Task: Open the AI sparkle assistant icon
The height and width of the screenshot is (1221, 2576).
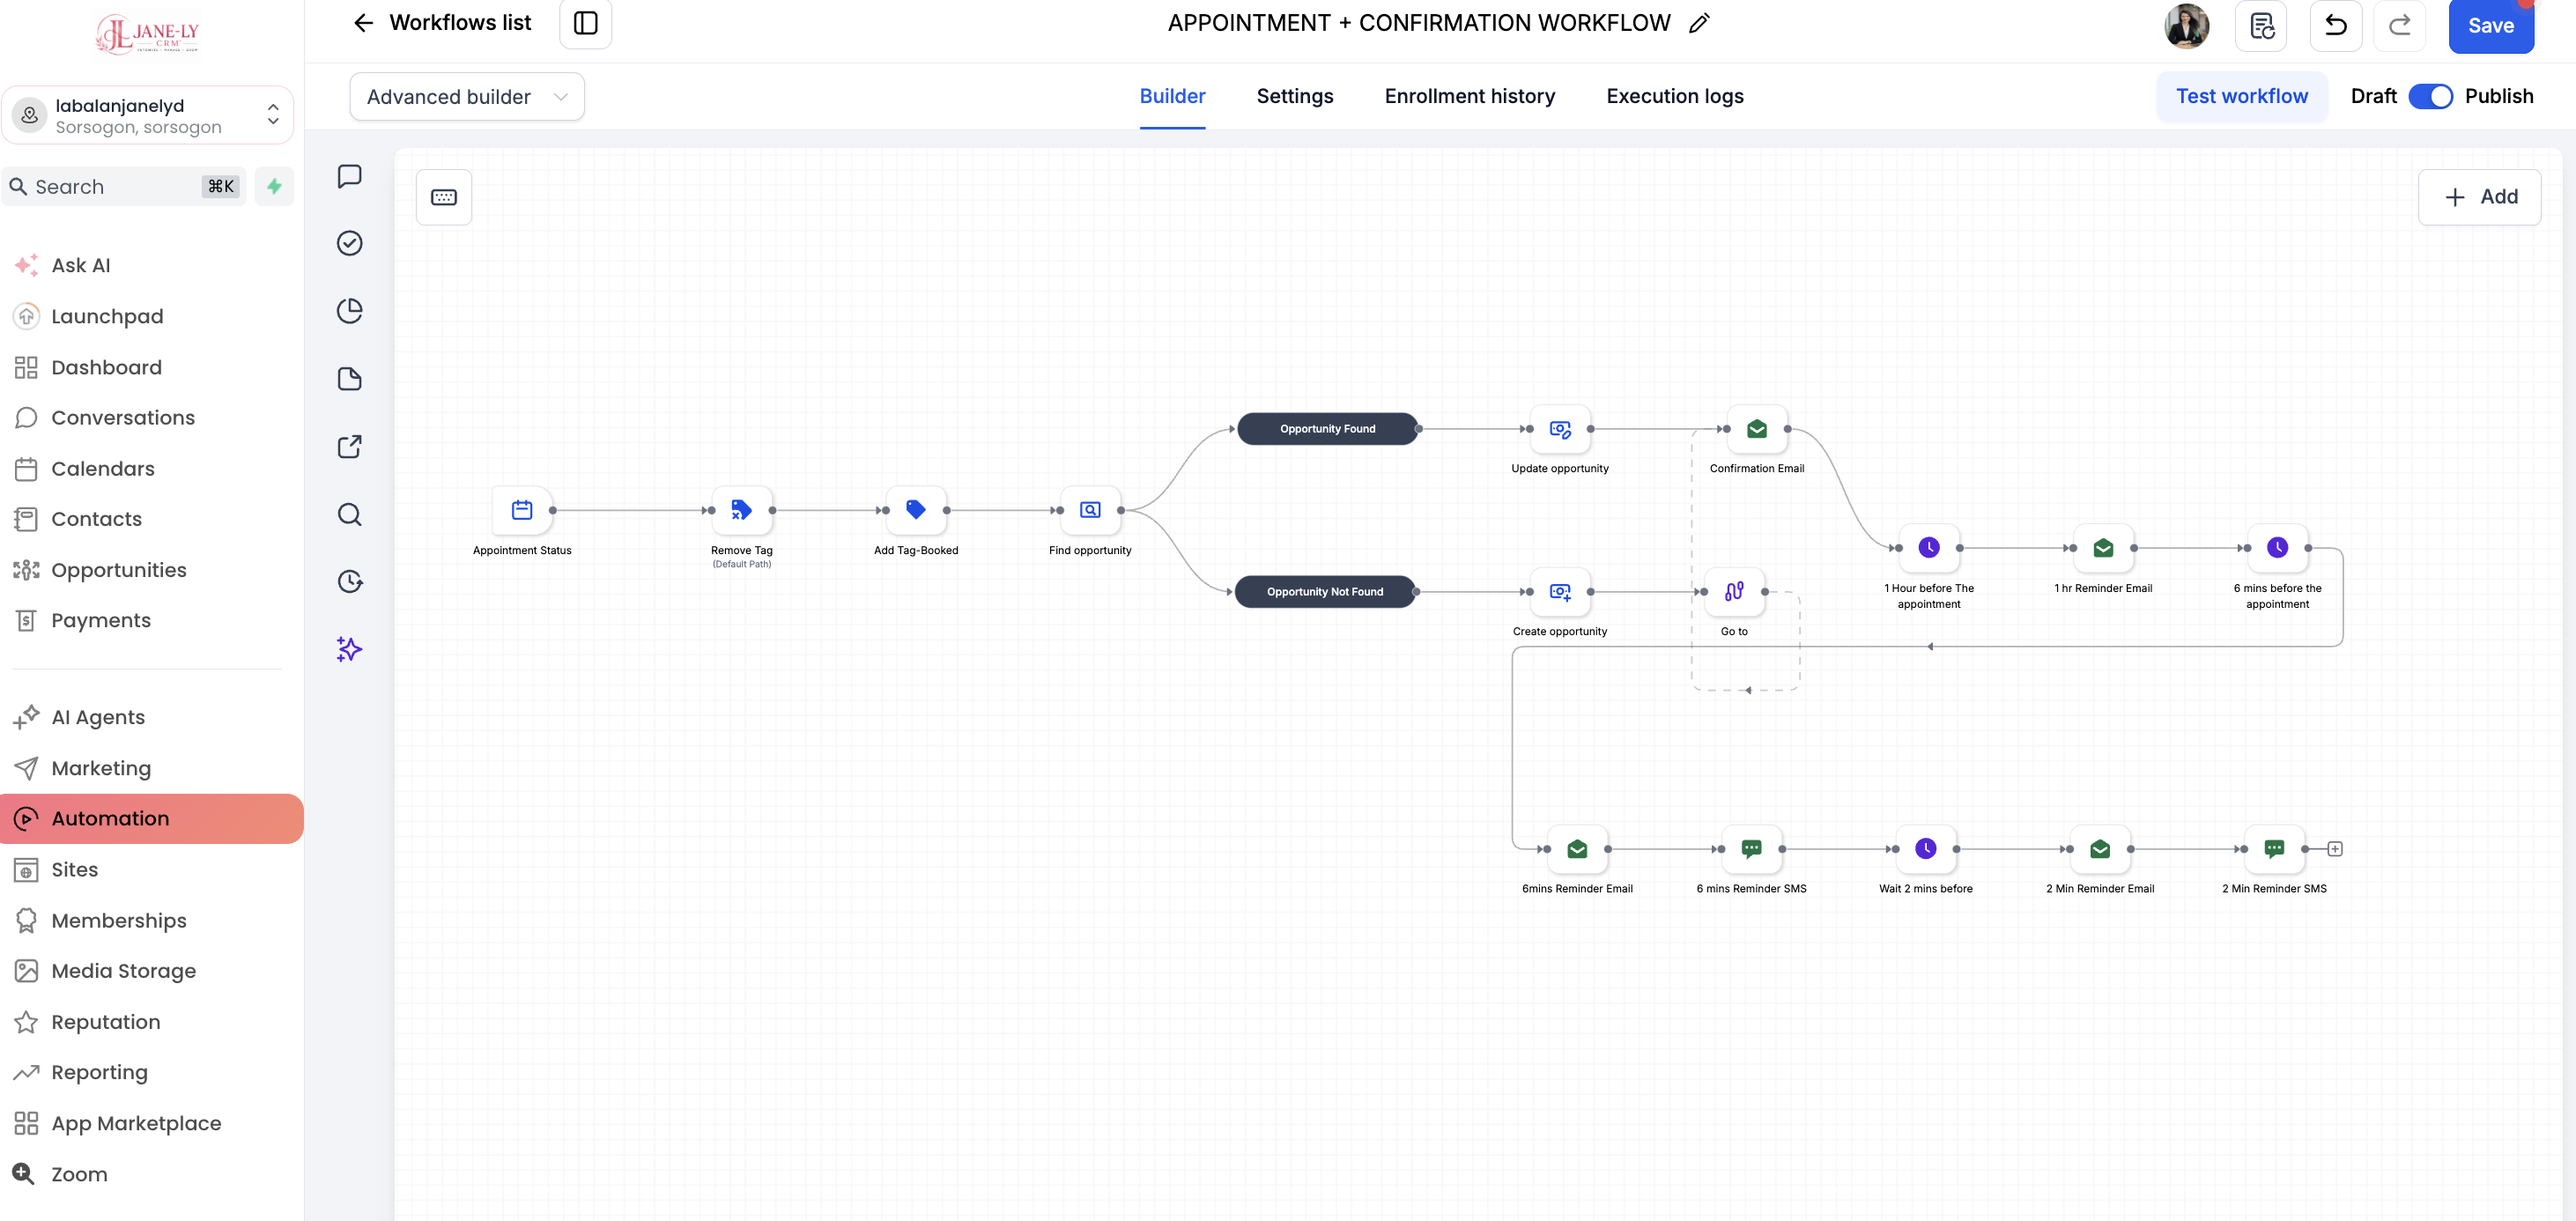Action: click(x=349, y=649)
